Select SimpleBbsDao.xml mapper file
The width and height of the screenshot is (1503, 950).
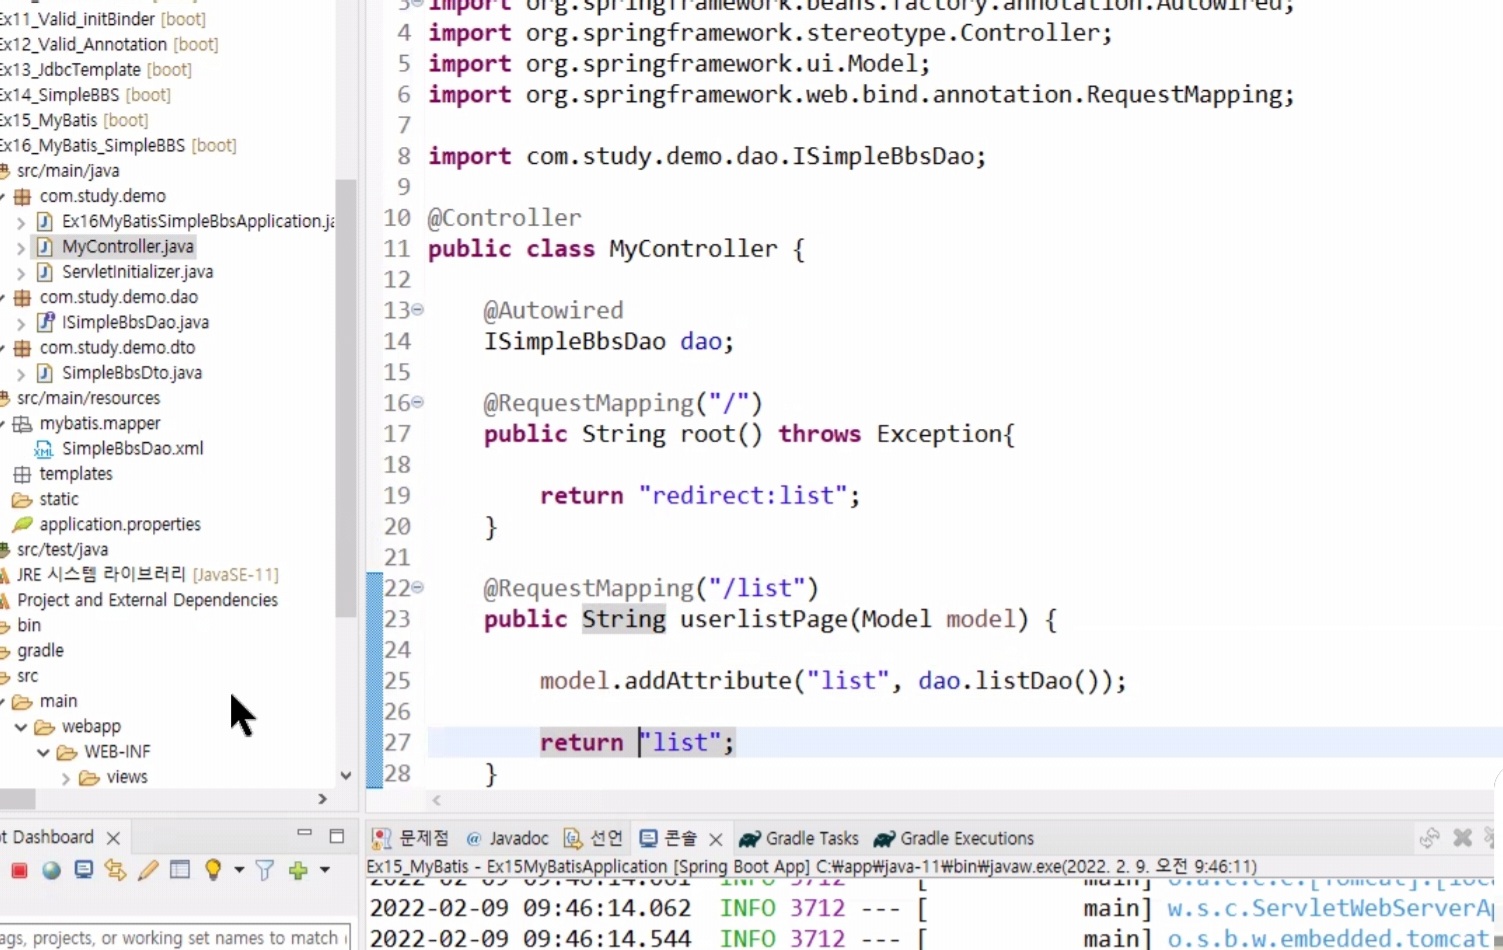132,448
